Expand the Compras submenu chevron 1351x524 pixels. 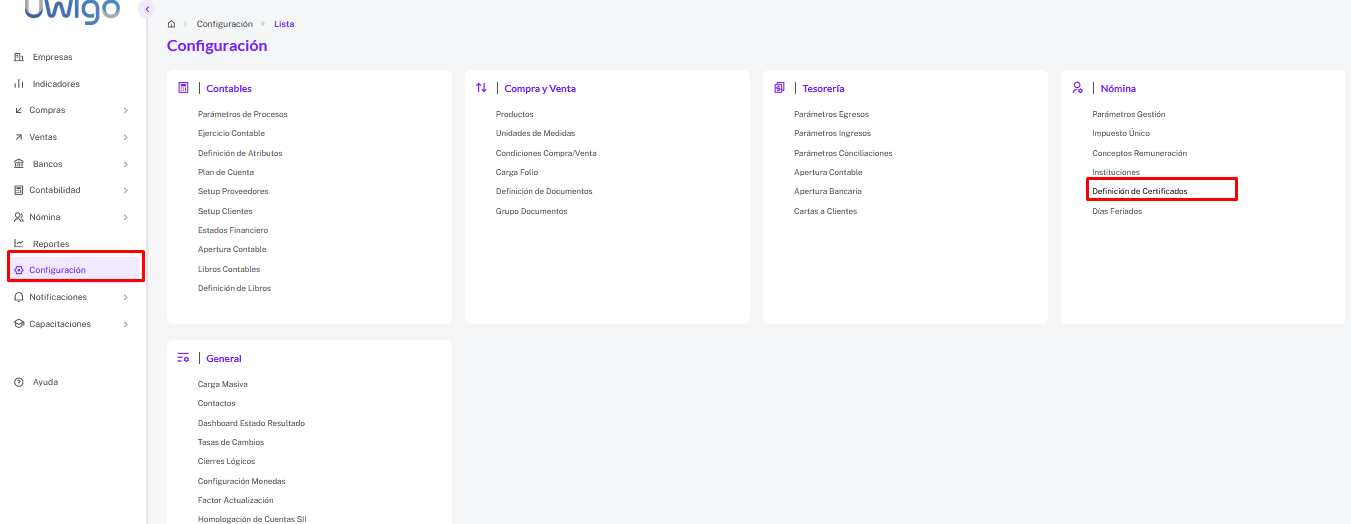[125, 110]
